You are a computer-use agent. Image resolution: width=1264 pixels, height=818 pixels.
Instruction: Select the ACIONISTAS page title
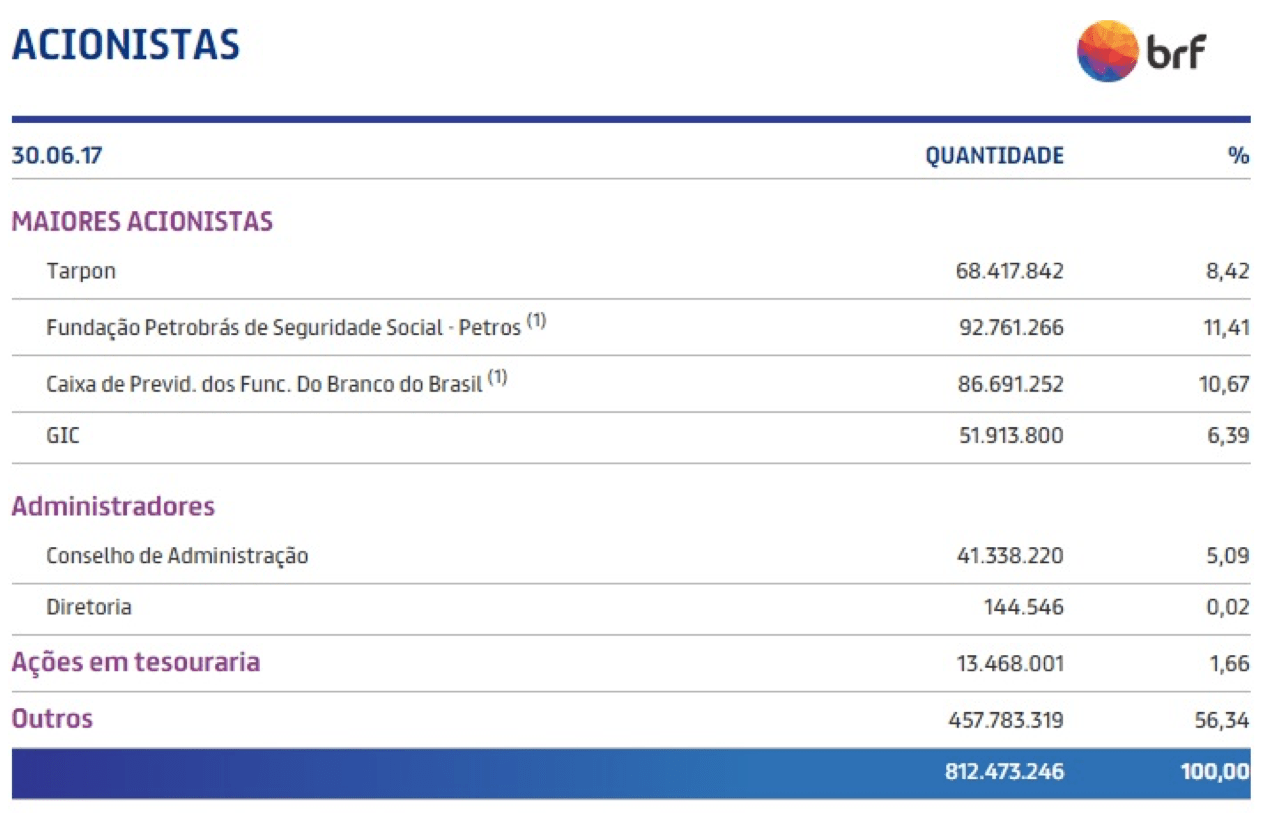(x=126, y=45)
